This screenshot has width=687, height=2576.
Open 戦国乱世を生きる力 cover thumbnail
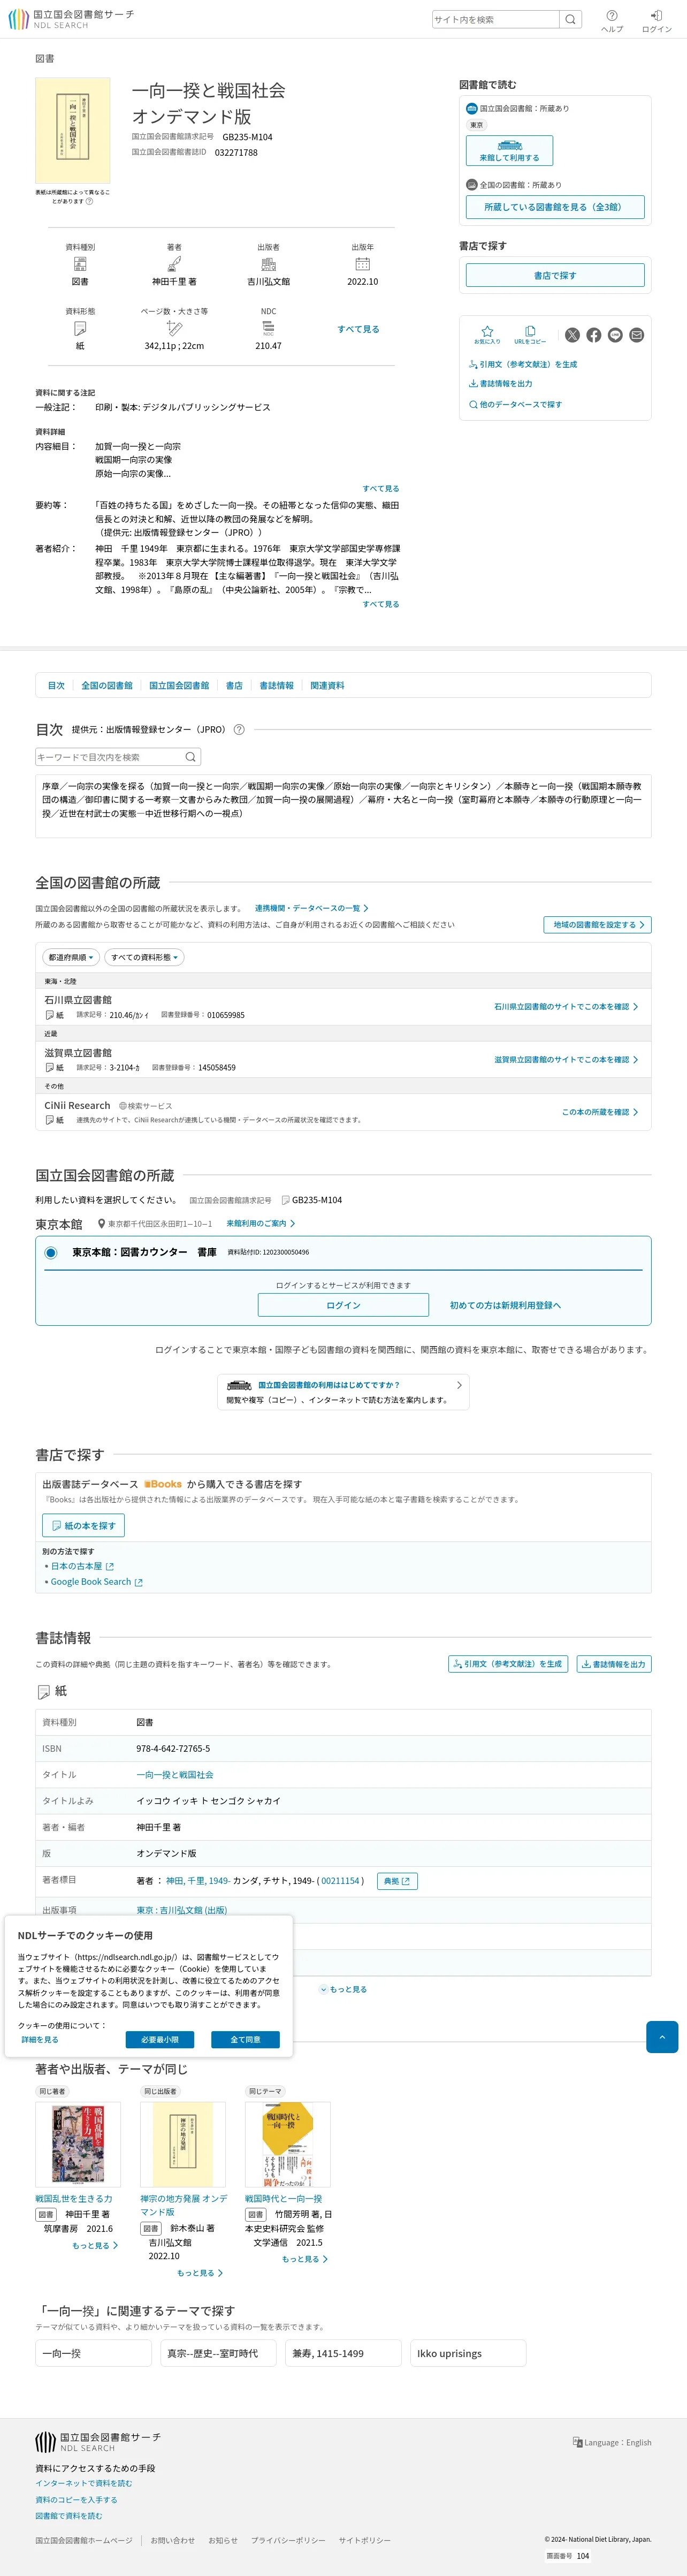[x=78, y=2144]
